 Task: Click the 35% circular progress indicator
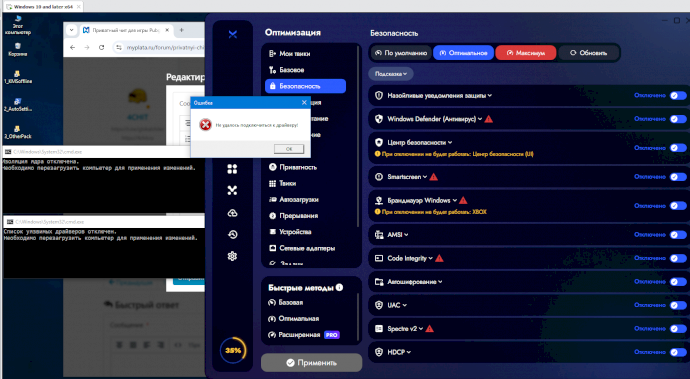pyautogui.click(x=233, y=350)
